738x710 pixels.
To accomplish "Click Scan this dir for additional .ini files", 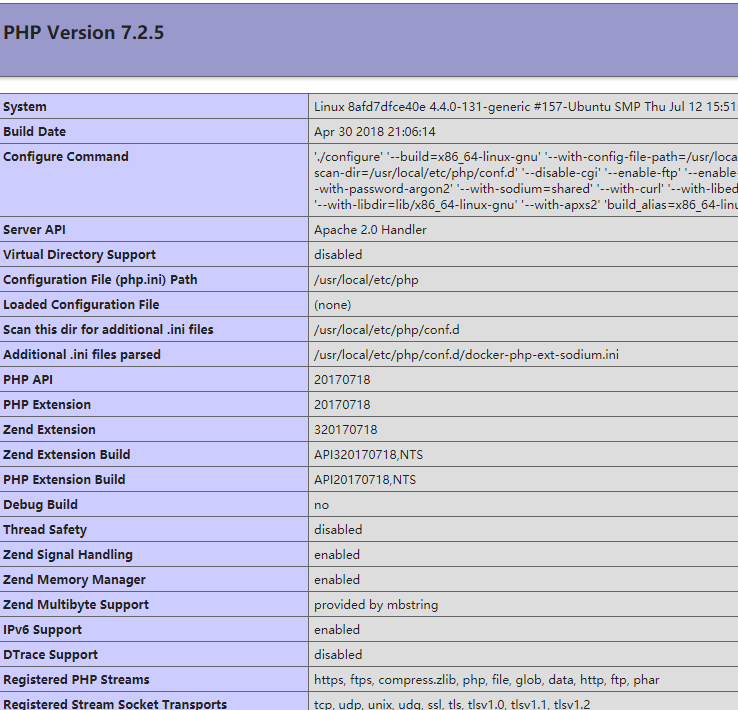I will [x=108, y=329].
